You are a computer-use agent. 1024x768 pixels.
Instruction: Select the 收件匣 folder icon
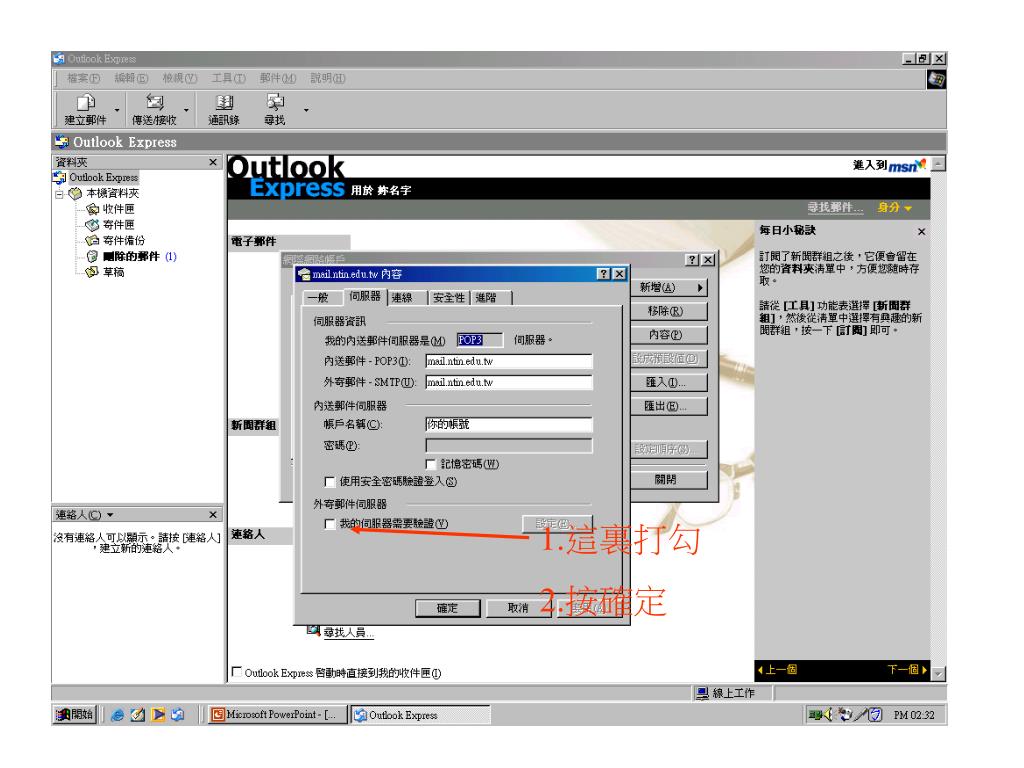pos(93,209)
